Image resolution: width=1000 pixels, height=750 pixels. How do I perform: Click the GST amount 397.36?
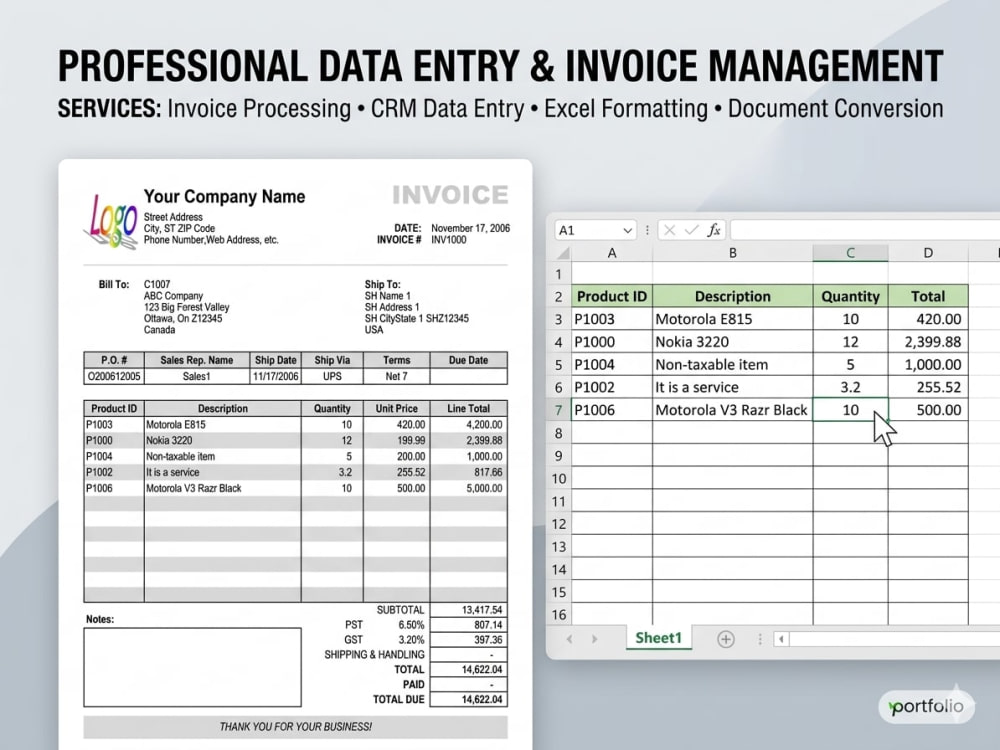(489, 640)
